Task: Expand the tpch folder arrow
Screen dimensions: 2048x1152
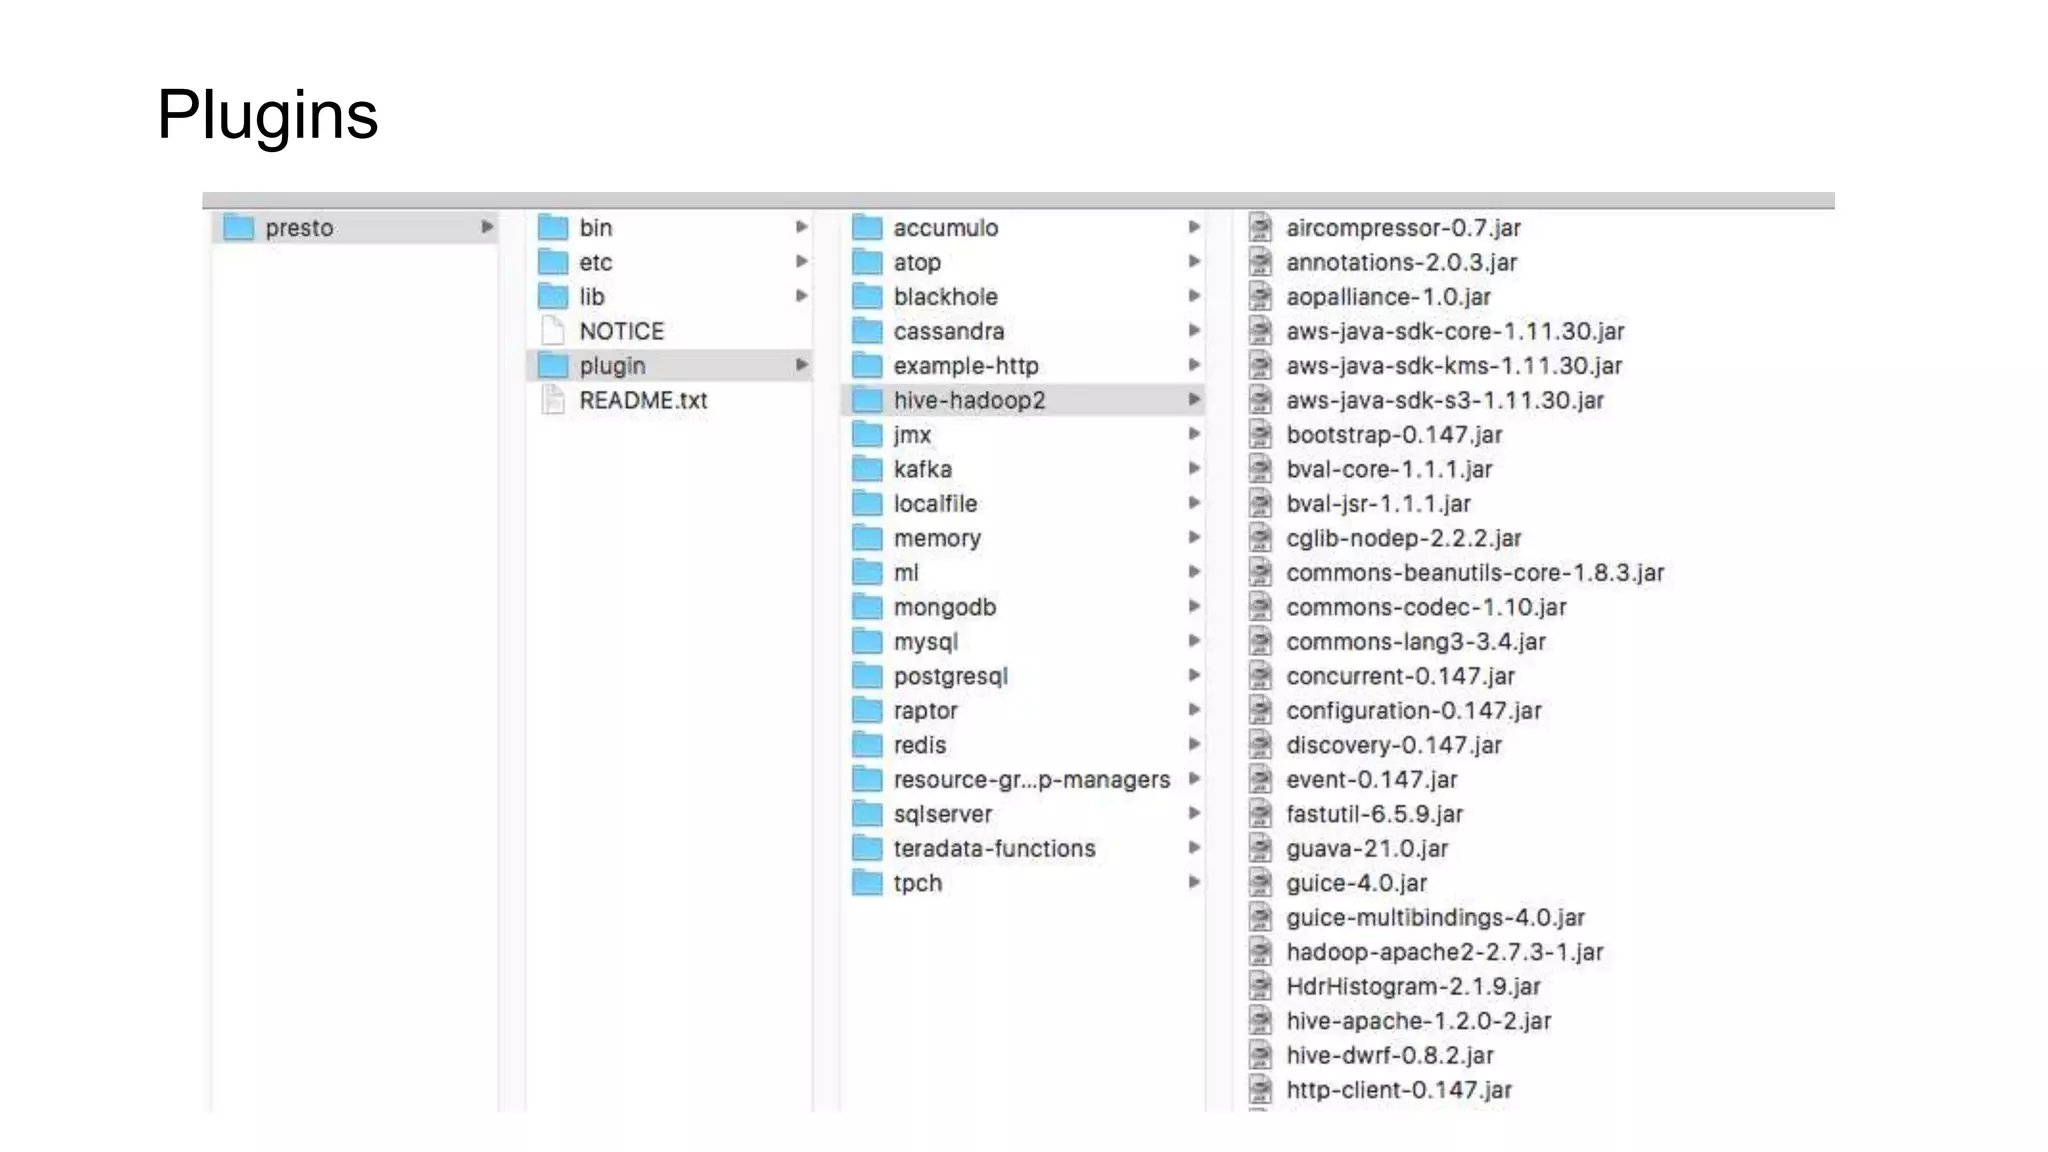Action: (x=1194, y=882)
